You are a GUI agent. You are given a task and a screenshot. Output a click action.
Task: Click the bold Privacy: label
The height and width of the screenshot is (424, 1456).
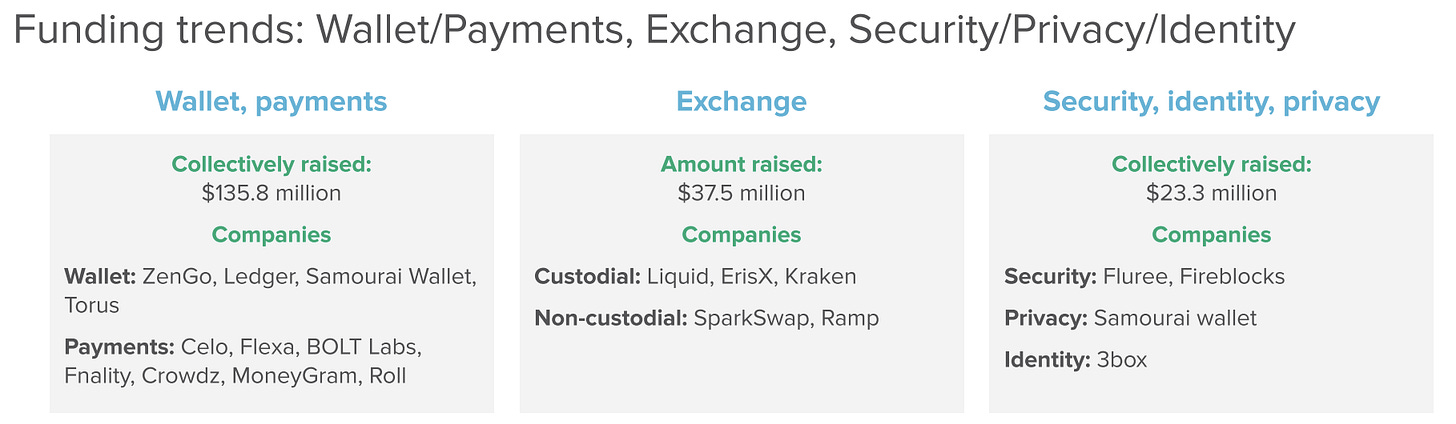pos(1046,318)
